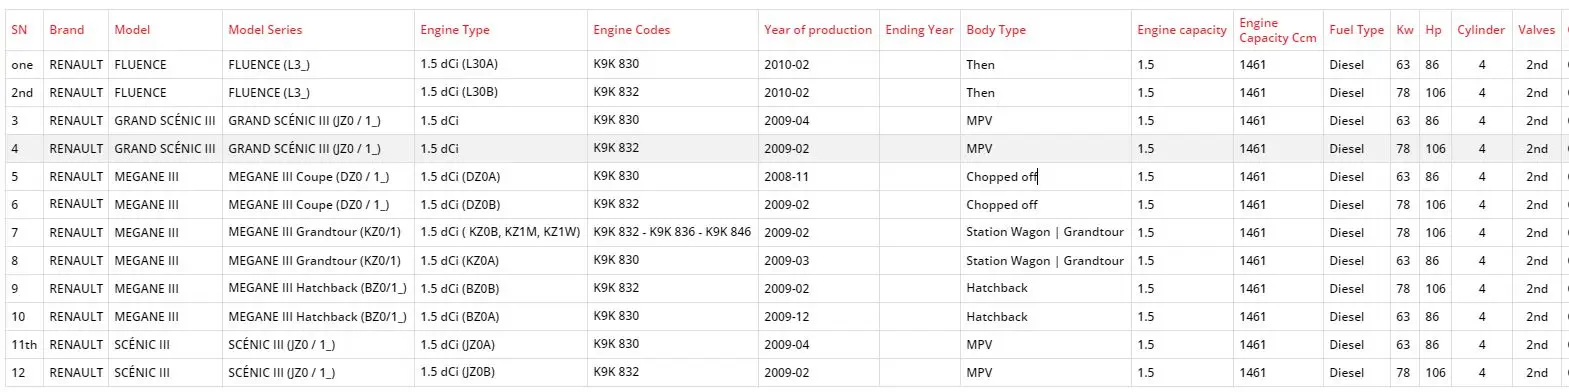1569x392 pixels.
Task: Click the Ending Year column header
Action: (919, 30)
